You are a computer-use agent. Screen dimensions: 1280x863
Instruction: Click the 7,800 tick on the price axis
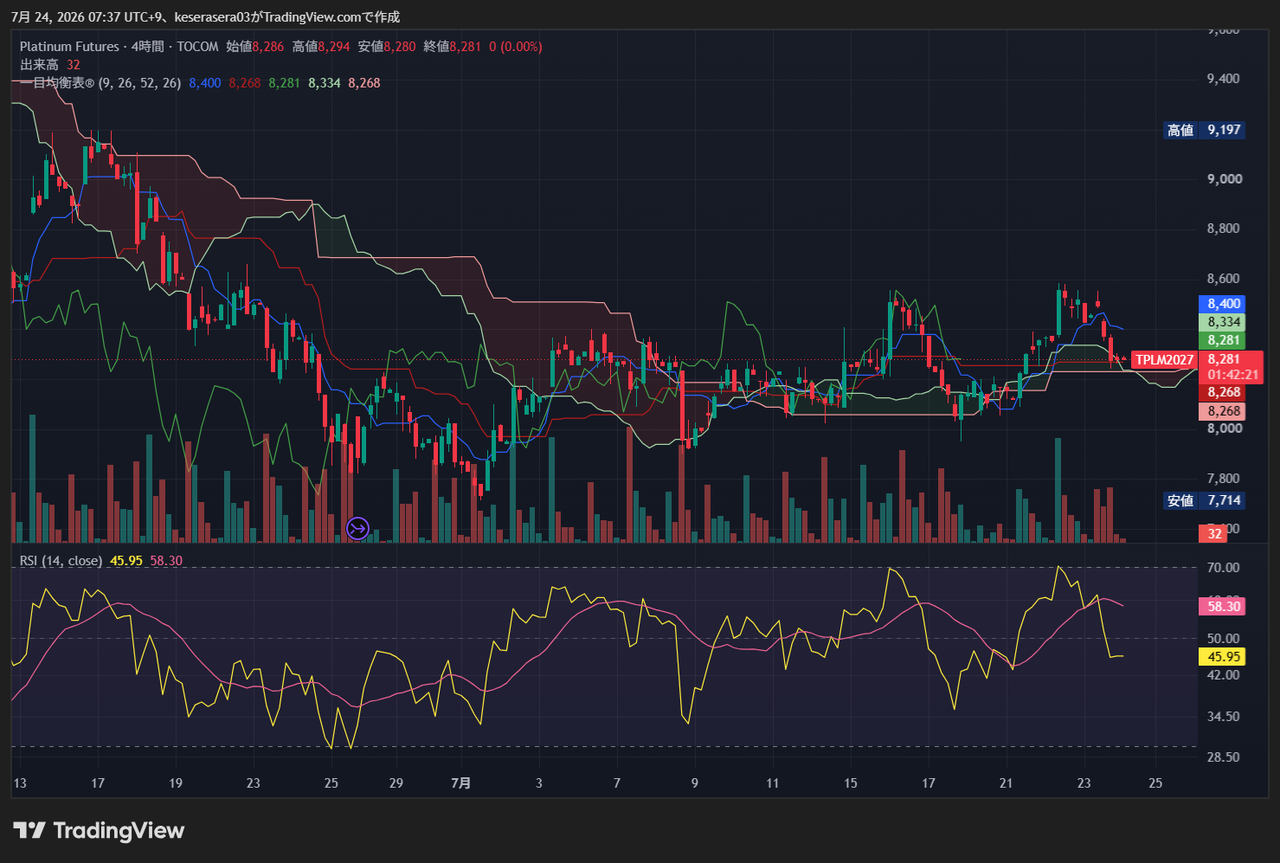1224,479
